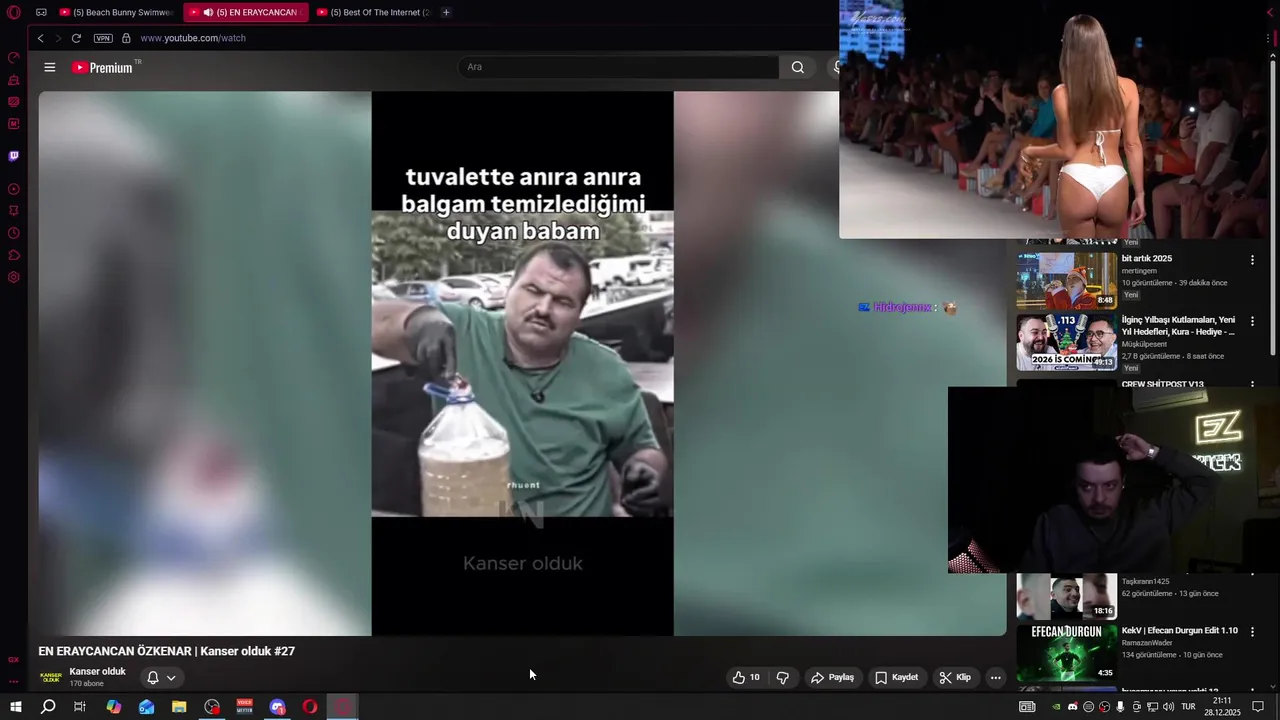
Task: Open sidebar Settings gear icon
Action: click(14, 277)
